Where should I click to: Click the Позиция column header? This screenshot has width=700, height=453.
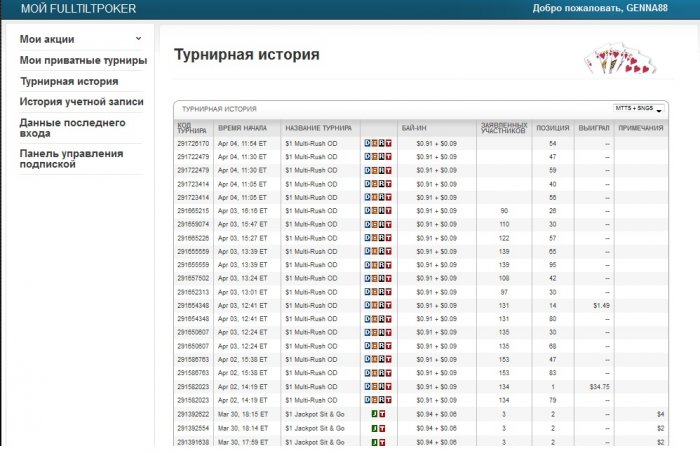[x=553, y=128]
